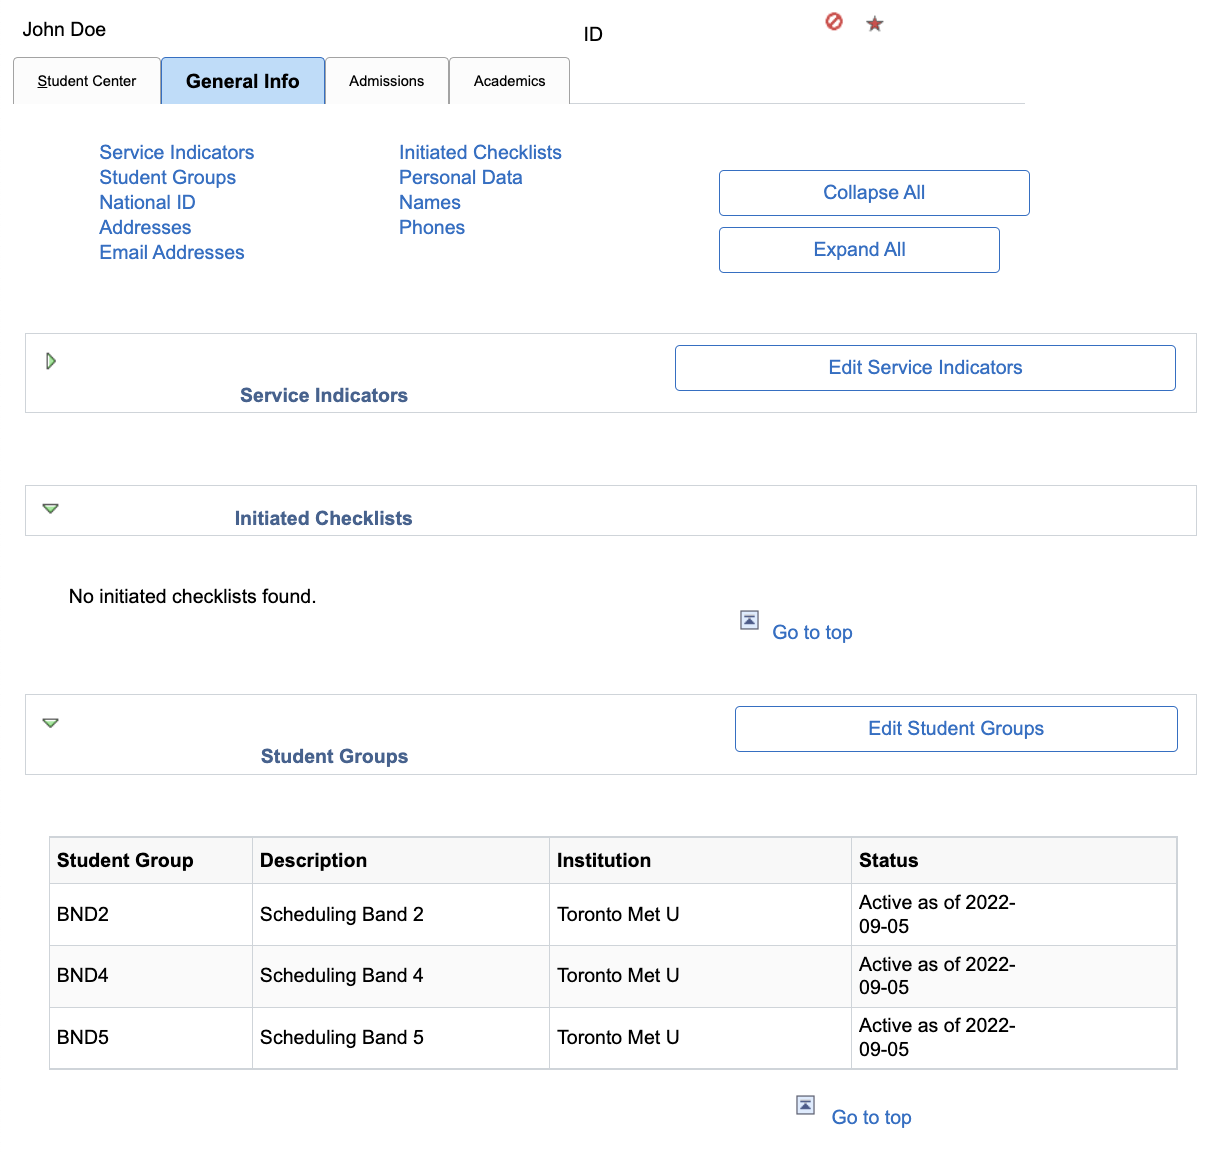
Task: Collapse the Initiated Checklists section
Action: [51, 509]
